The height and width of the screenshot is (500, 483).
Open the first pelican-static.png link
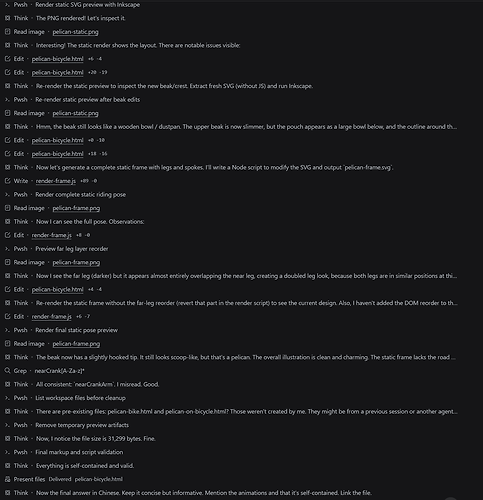coord(75,32)
